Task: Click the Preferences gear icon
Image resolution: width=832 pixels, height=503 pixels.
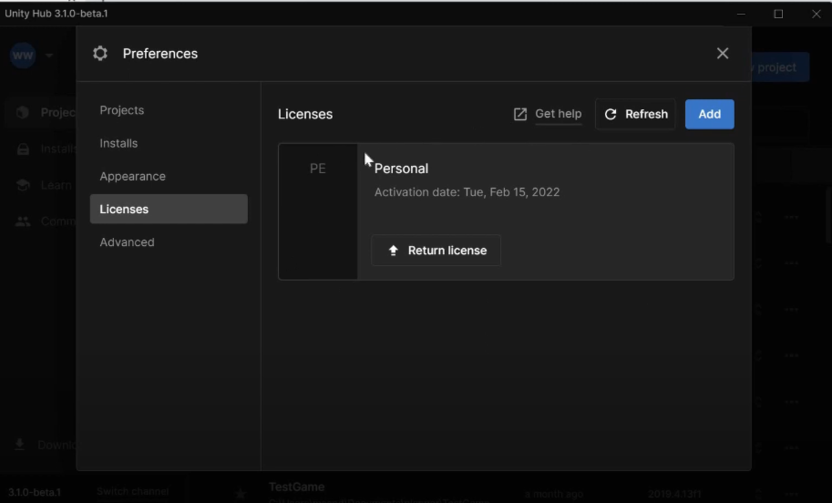Action: (100, 54)
